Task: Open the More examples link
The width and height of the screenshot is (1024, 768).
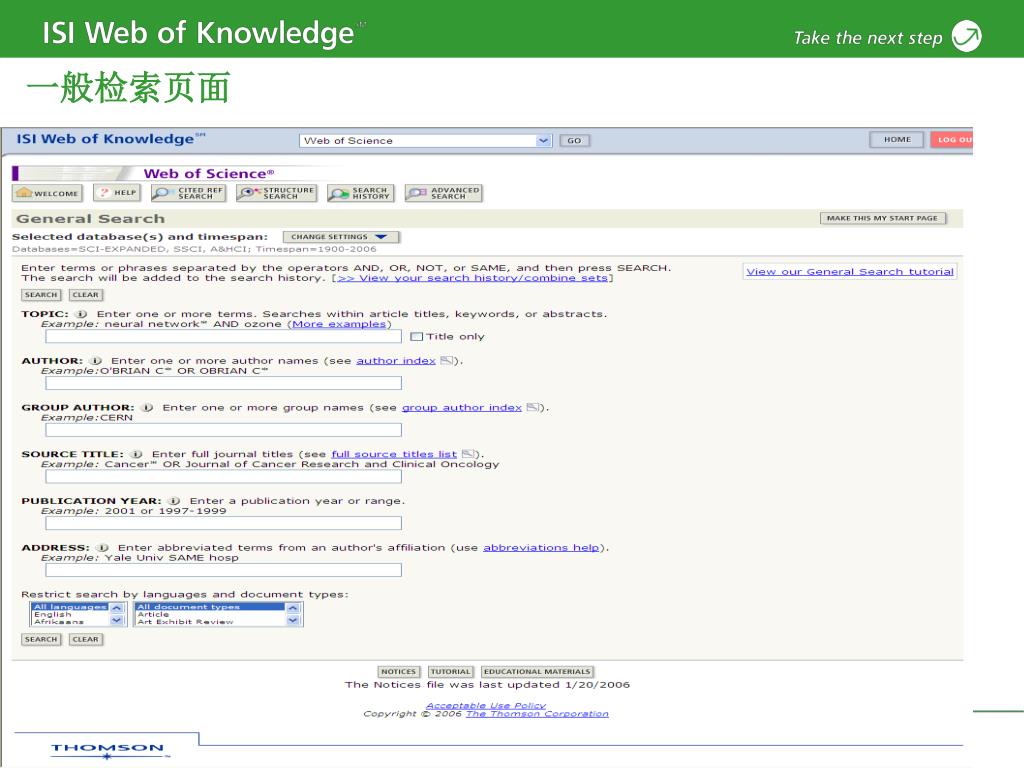Action: [x=339, y=324]
